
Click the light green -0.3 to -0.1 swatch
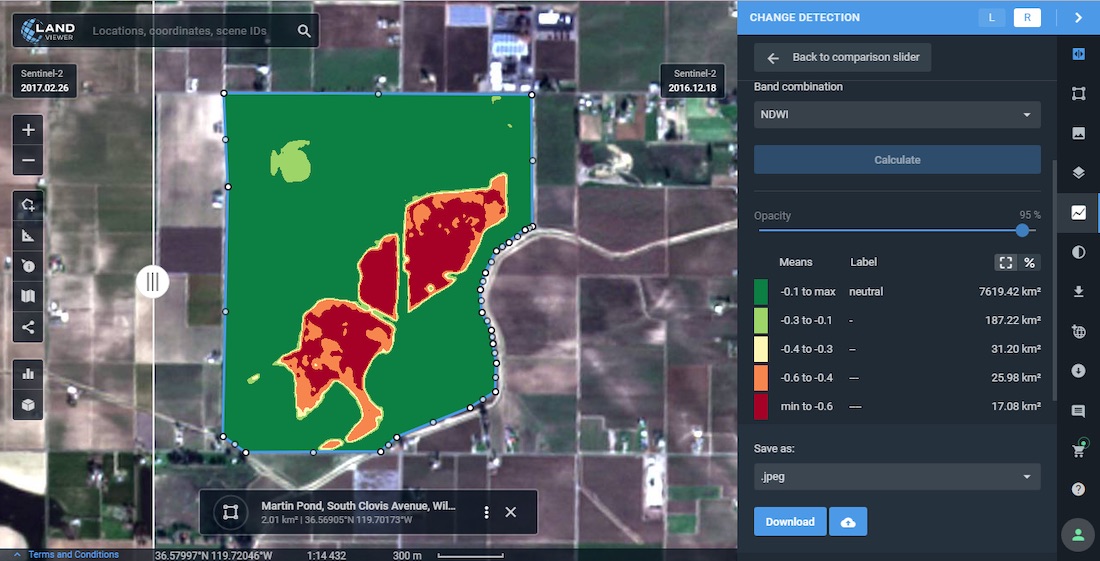click(760, 320)
